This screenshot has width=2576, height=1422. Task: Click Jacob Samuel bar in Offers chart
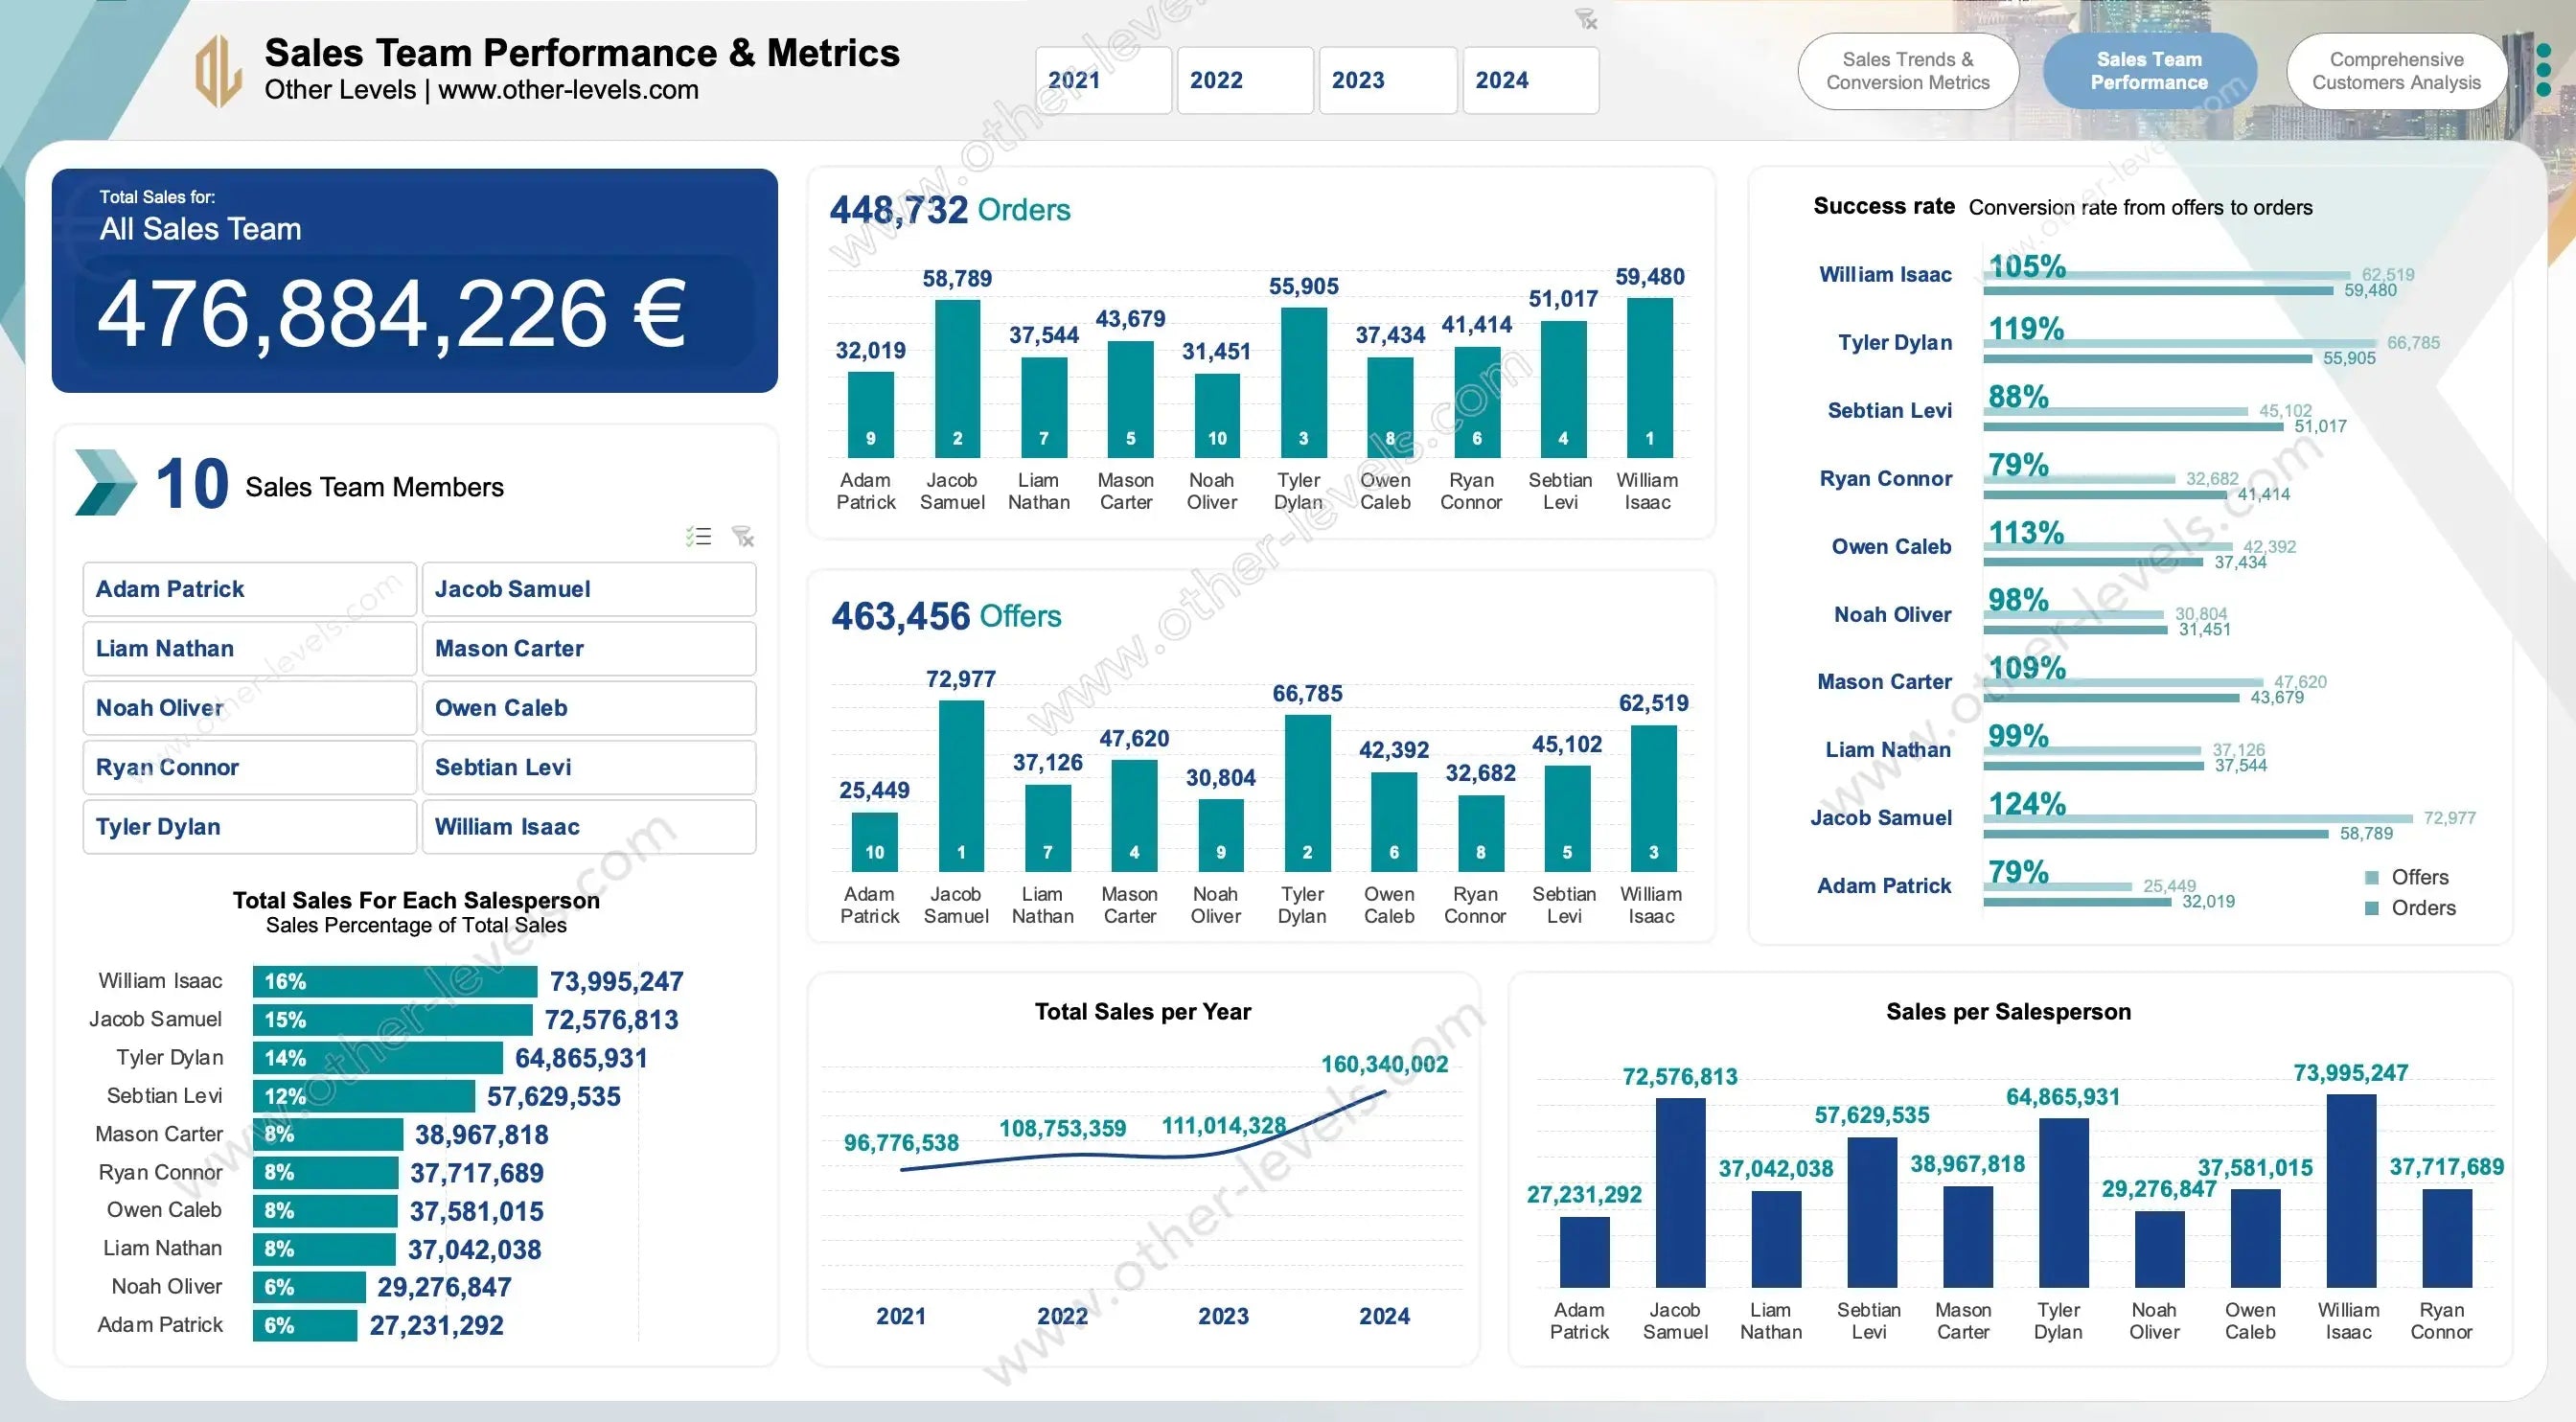pos(961,785)
